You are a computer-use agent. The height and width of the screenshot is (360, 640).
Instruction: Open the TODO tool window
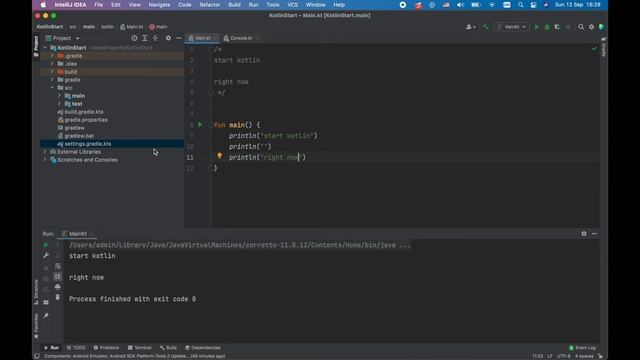(x=76, y=348)
